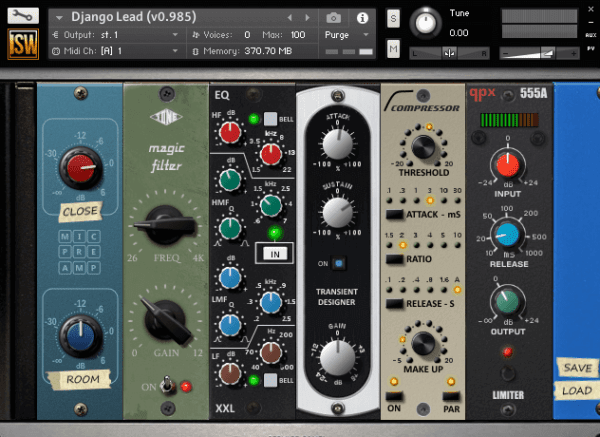The width and height of the screenshot is (600, 437).
Task: Open the wrench edit mode icon
Action: click(23, 15)
